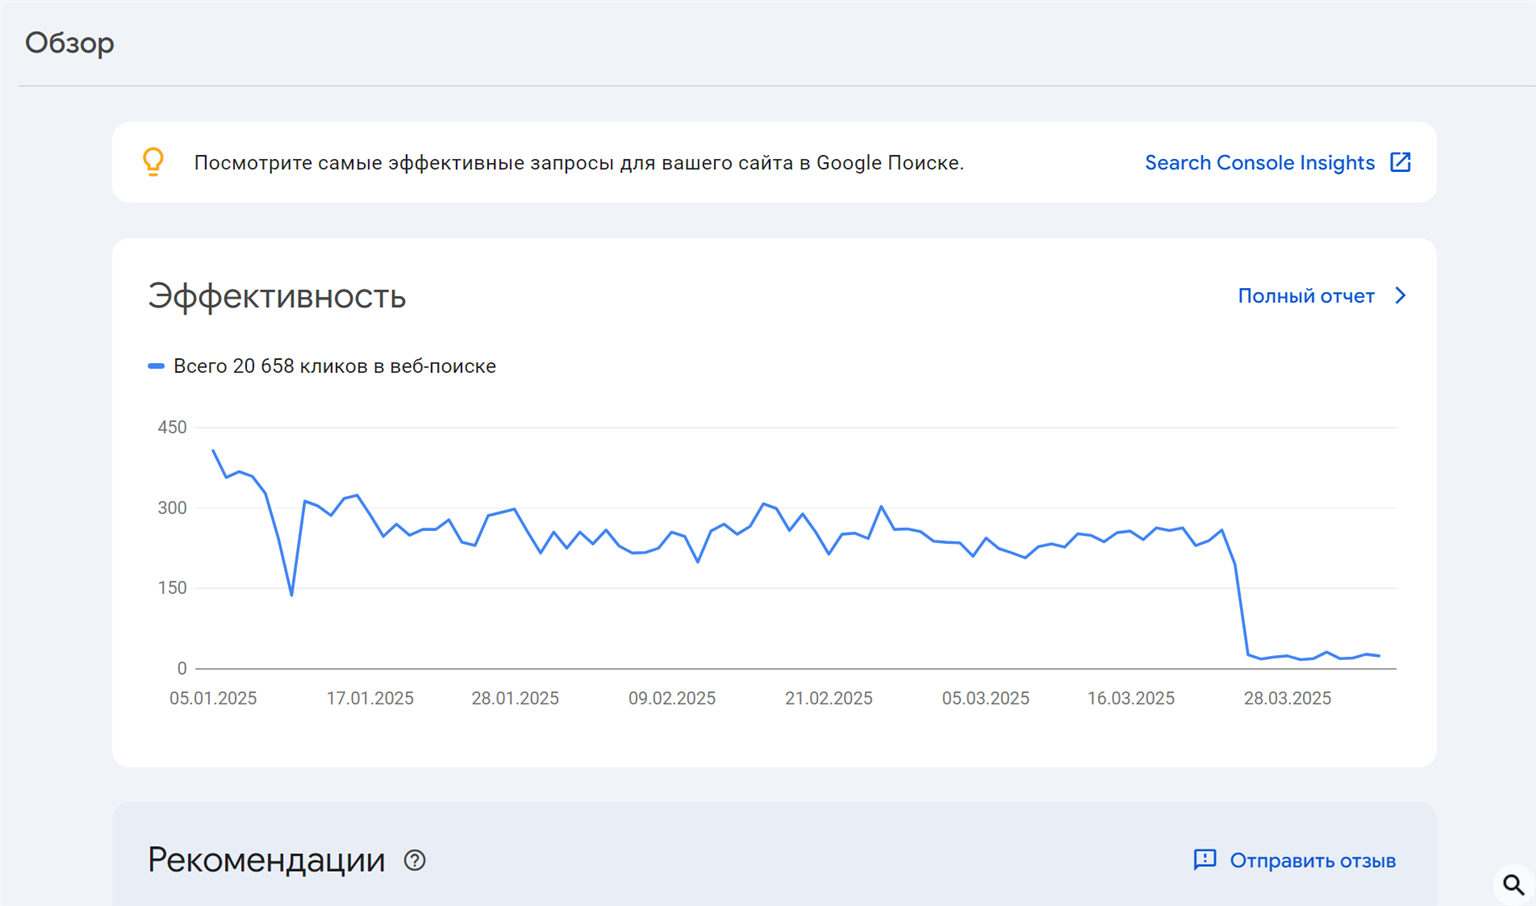Click the Рекомендации section heading
This screenshot has height=906, width=1536.
tap(266, 860)
